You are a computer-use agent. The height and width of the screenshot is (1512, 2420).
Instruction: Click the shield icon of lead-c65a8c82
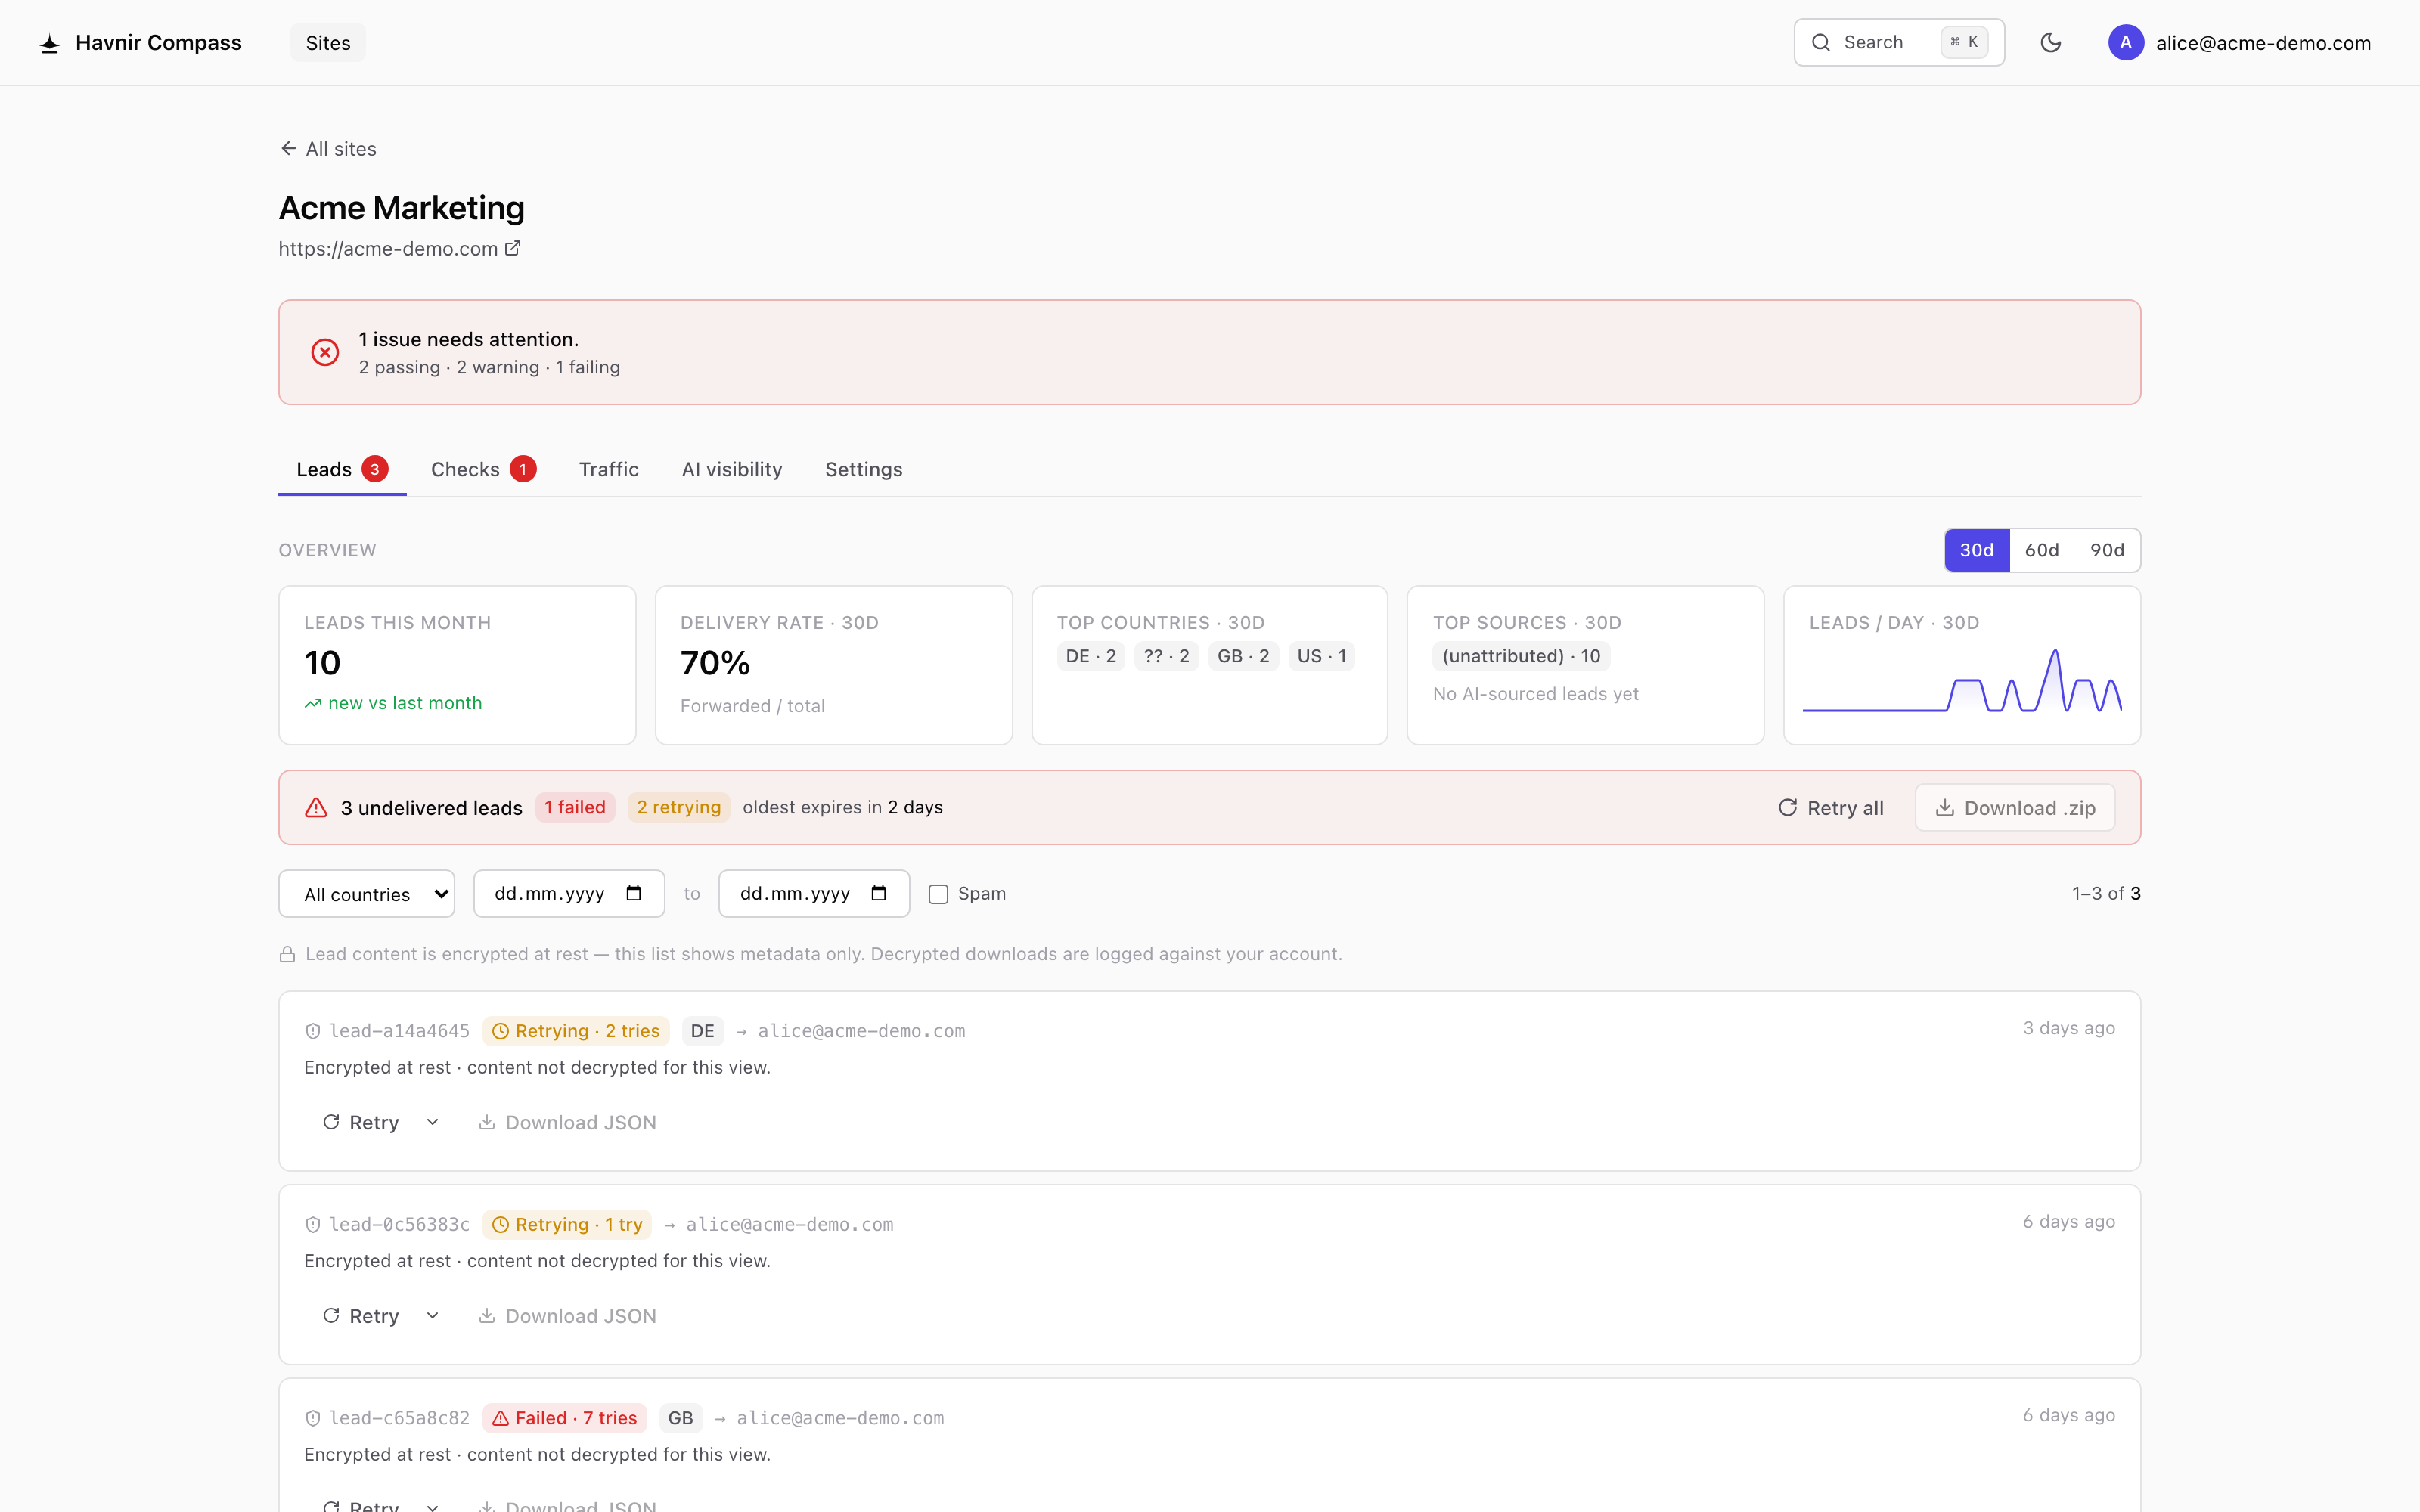tap(312, 1418)
